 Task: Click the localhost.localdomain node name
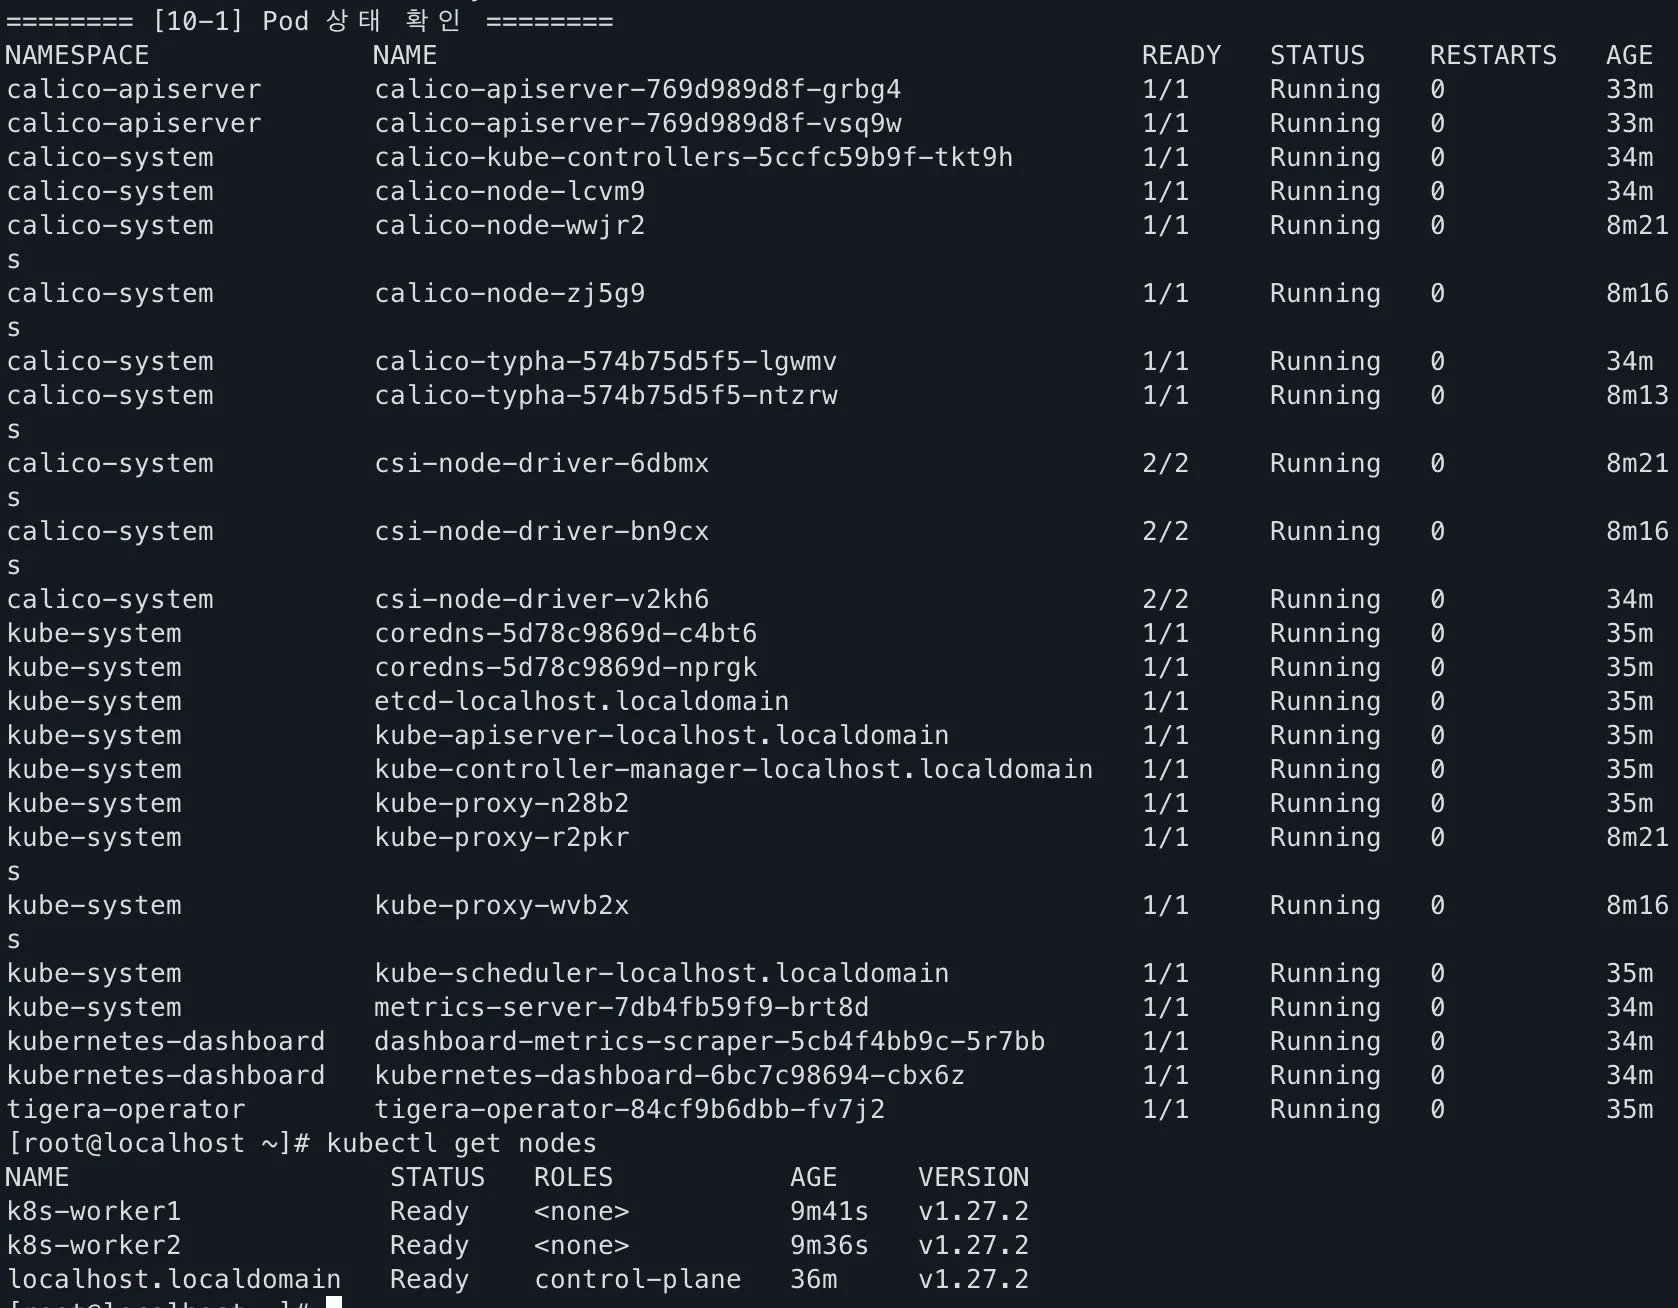click(174, 1280)
